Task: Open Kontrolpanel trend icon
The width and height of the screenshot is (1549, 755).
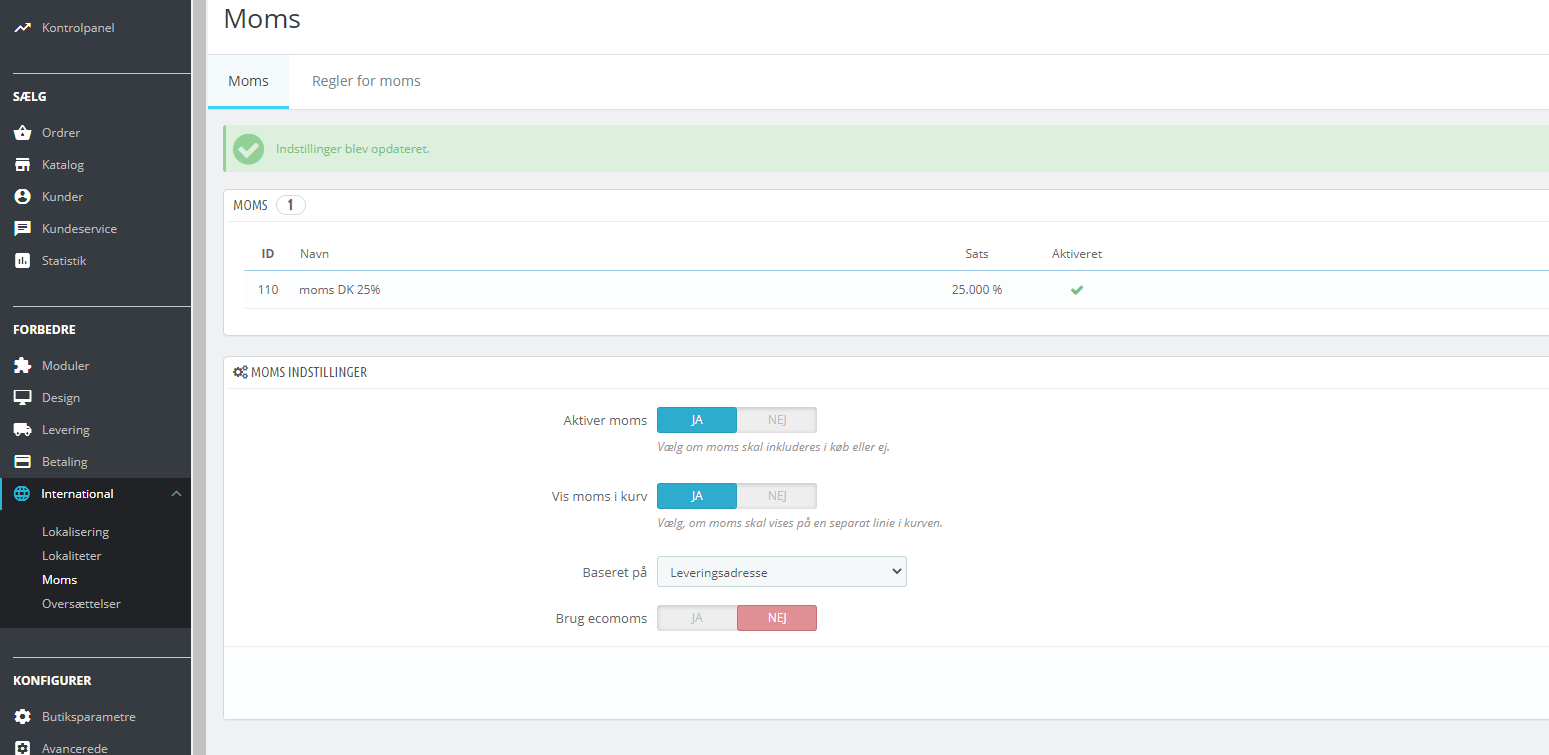Action: pos(22,28)
